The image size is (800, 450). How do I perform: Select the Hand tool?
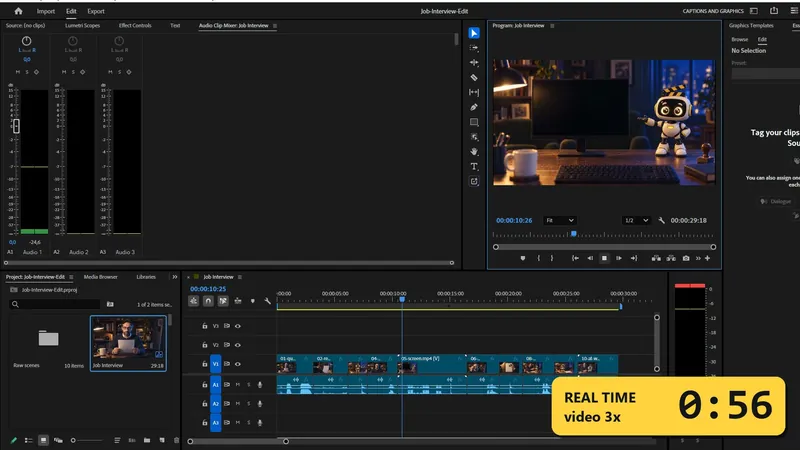tap(474, 152)
